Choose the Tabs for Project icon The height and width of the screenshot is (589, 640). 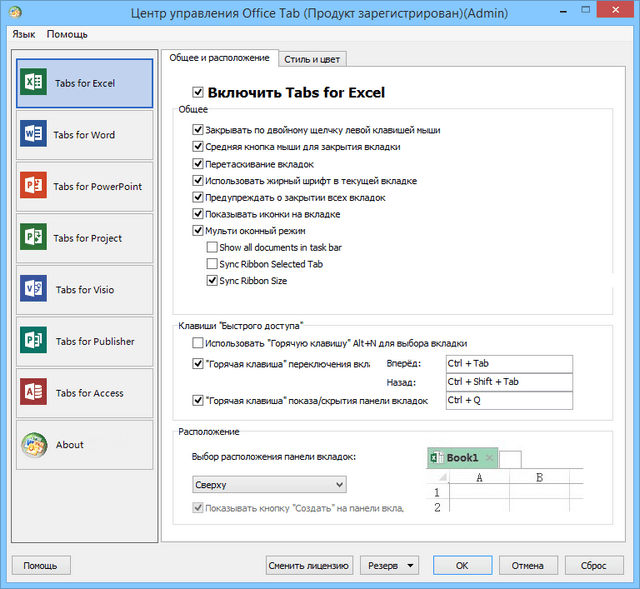[34, 238]
